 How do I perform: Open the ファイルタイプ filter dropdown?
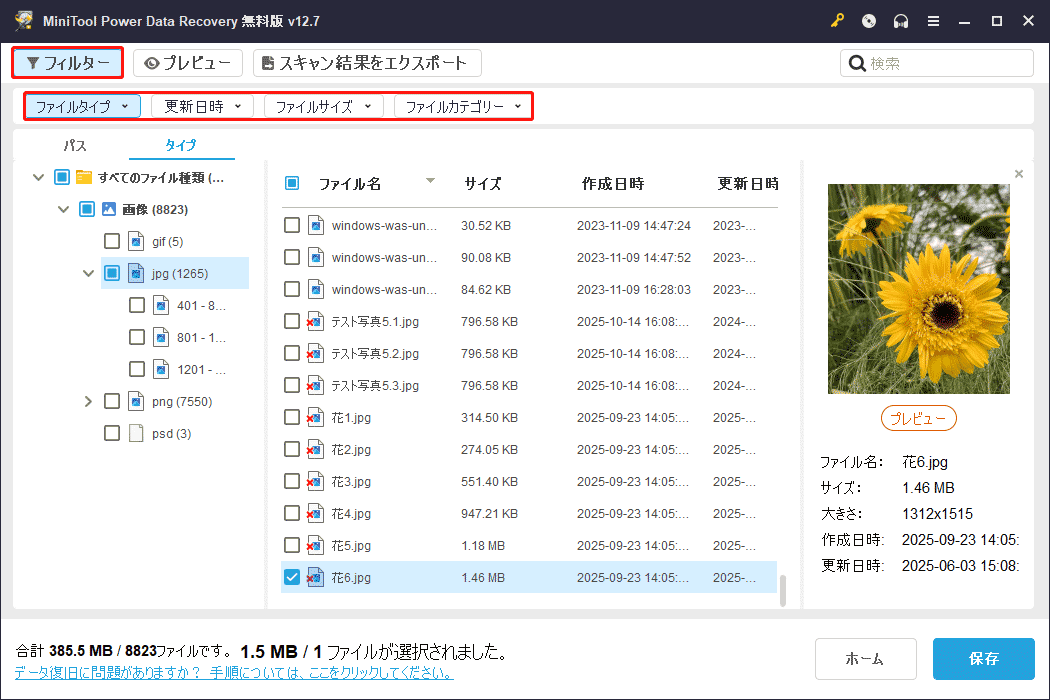(81, 105)
